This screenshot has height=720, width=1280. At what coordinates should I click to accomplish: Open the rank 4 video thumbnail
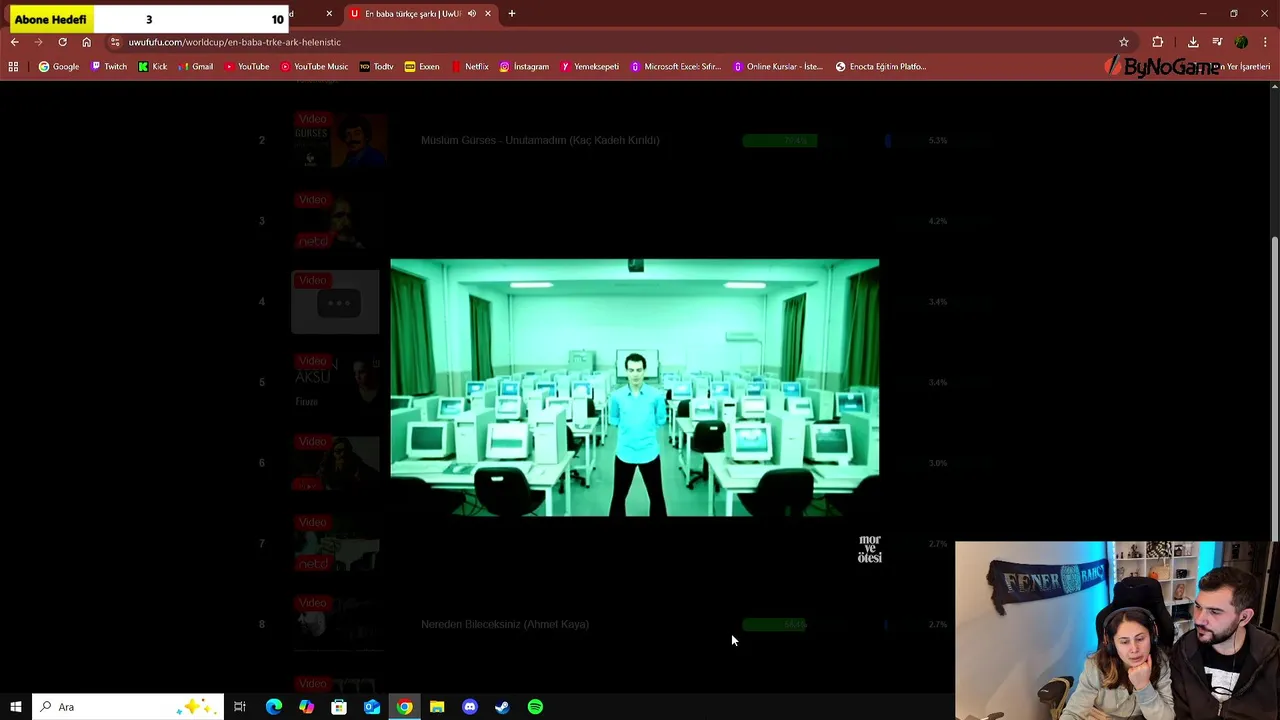(336, 302)
